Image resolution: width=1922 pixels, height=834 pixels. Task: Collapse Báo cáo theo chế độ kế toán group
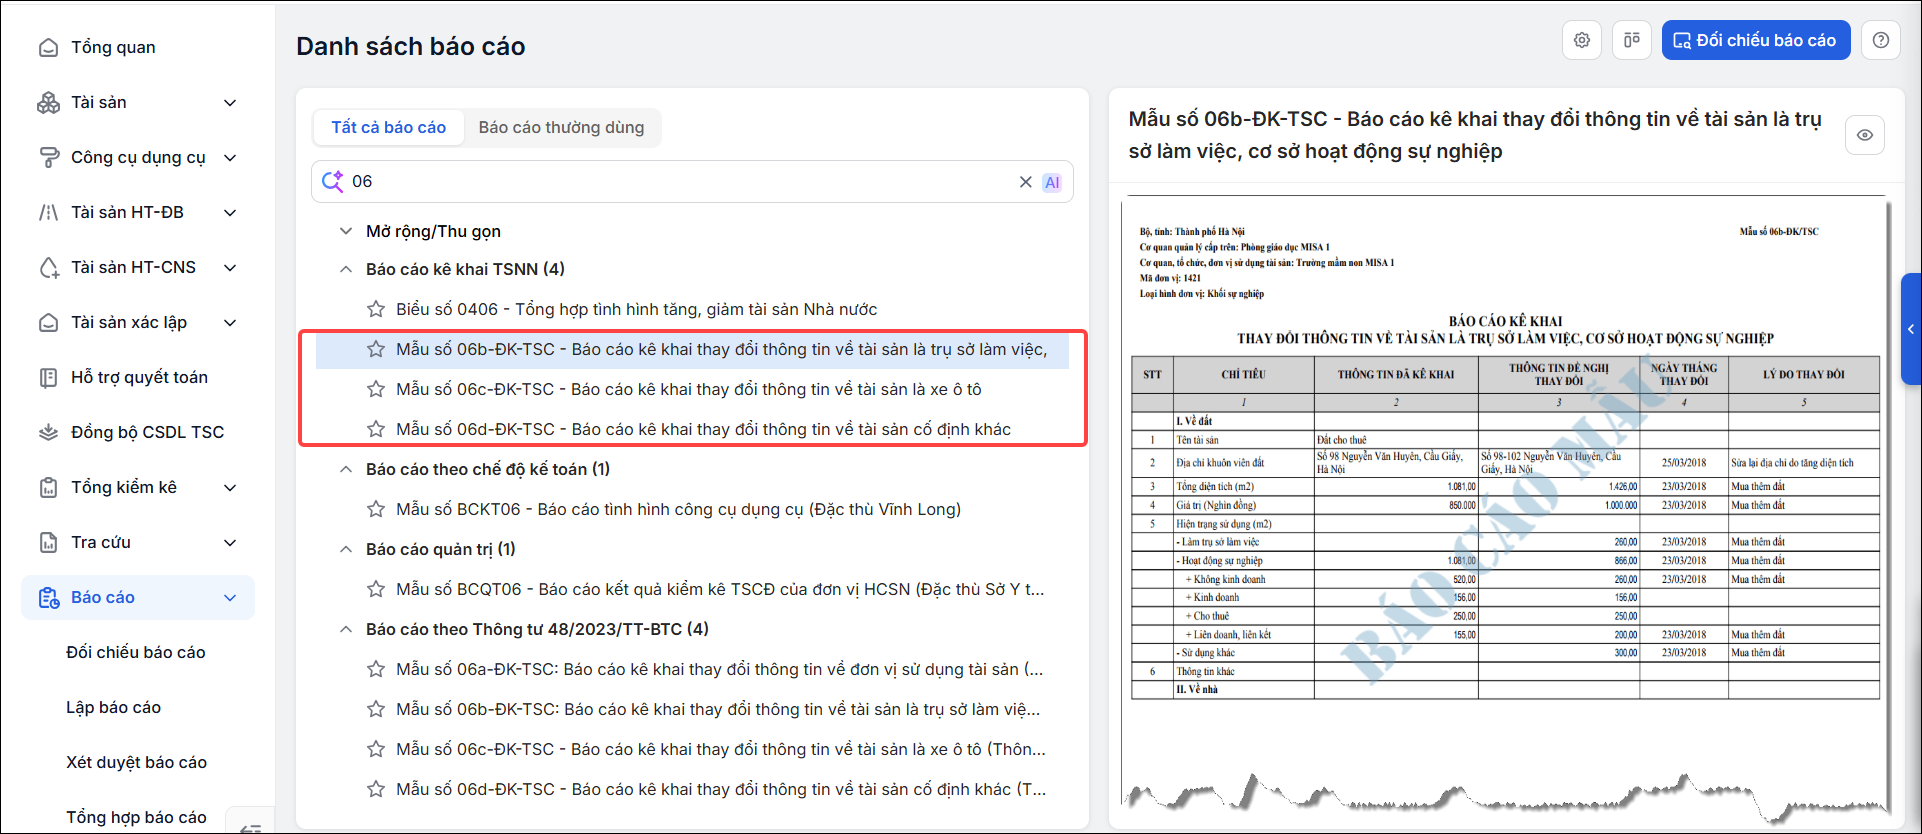coord(346,469)
